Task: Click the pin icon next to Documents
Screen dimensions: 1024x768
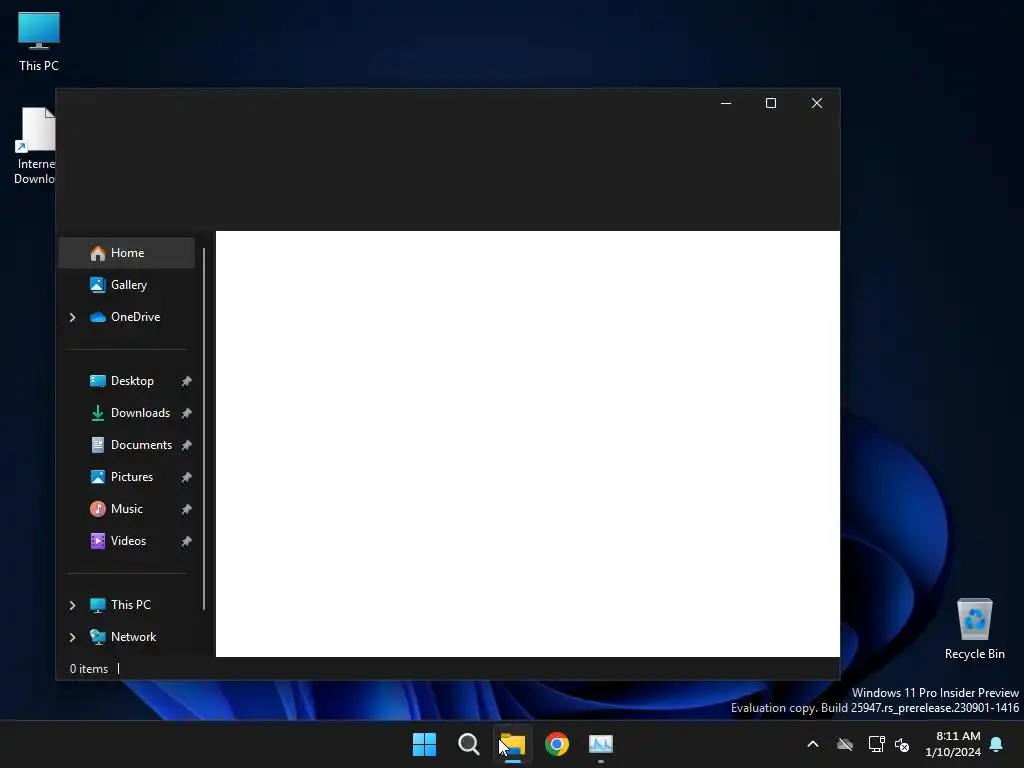Action: [186, 445]
